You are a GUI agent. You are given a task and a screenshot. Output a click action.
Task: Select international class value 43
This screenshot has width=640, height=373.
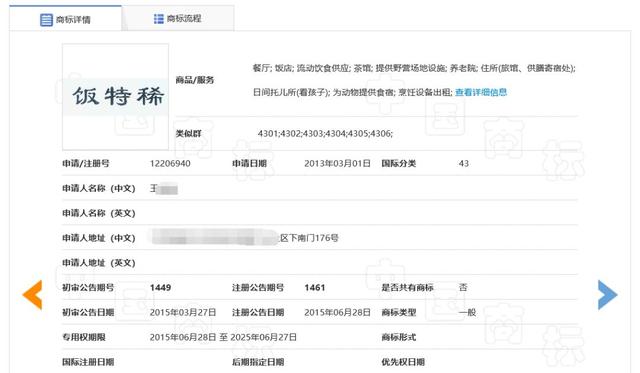464,164
